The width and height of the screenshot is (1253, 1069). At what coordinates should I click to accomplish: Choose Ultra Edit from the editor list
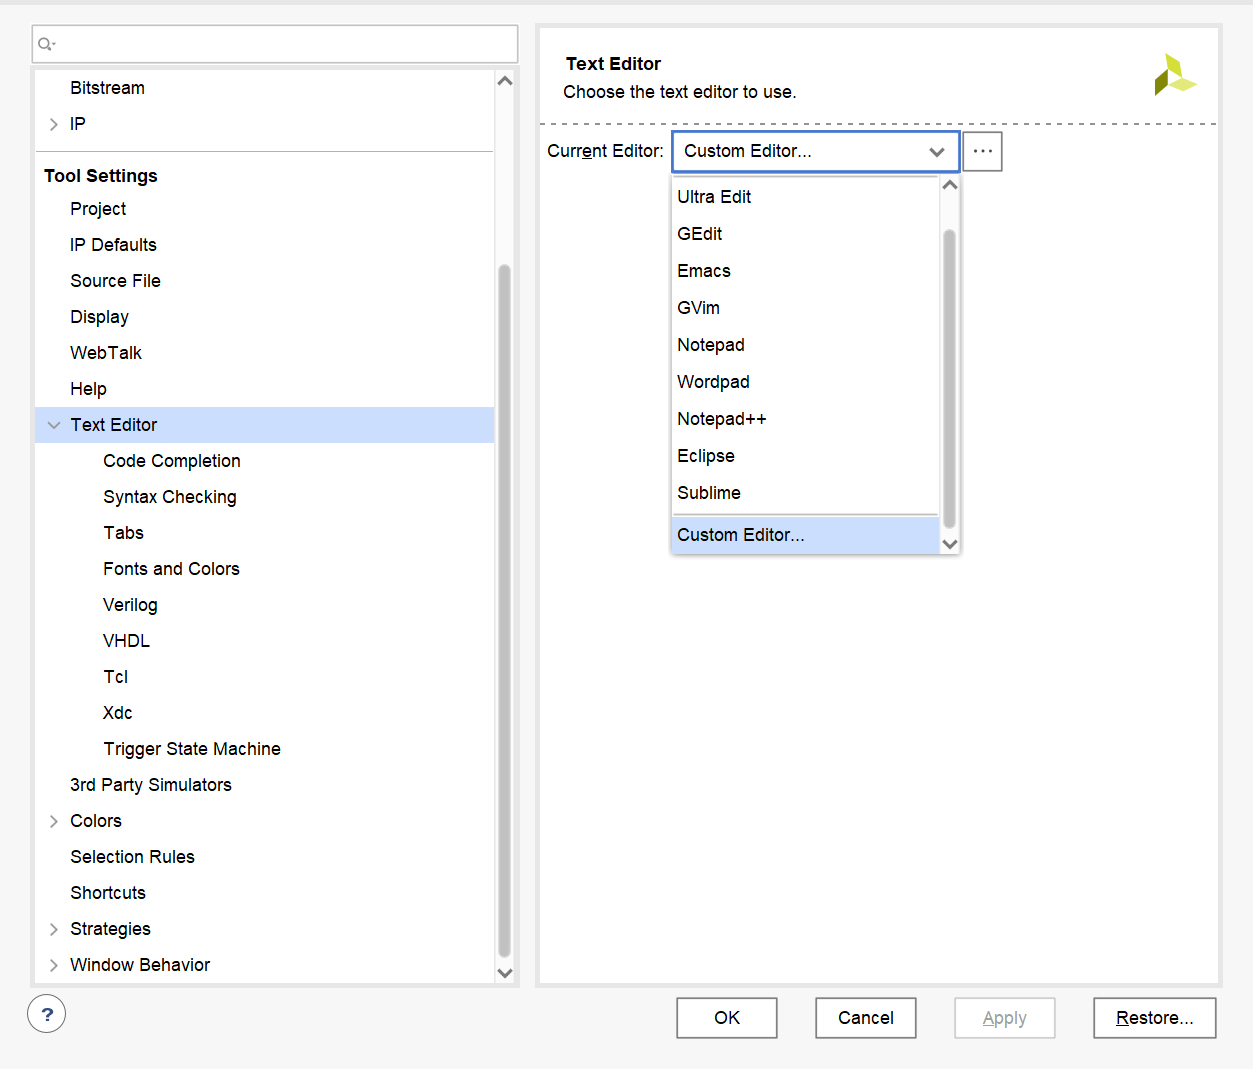tap(806, 197)
